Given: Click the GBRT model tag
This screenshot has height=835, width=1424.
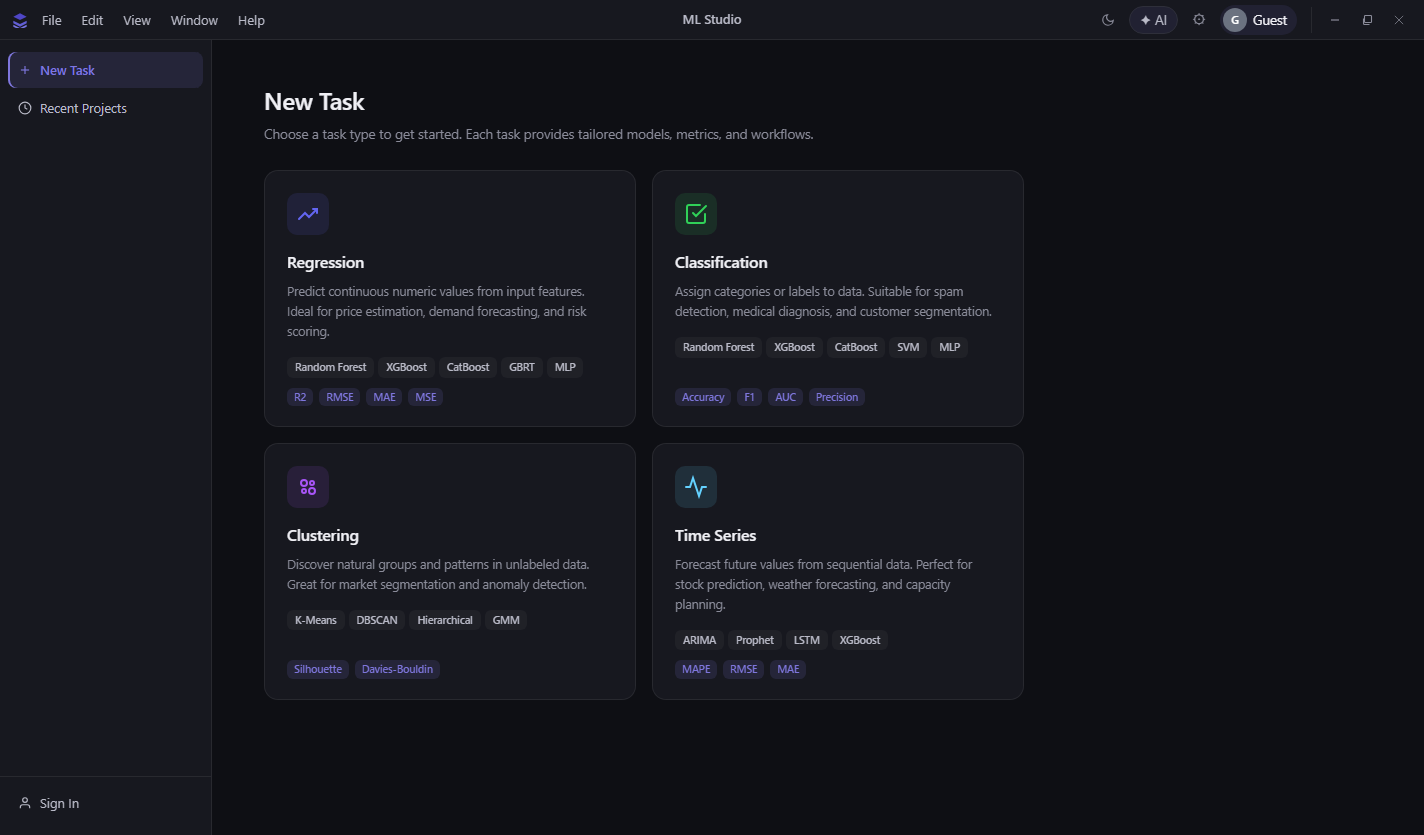Looking at the screenshot, I should tap(522, 367).
